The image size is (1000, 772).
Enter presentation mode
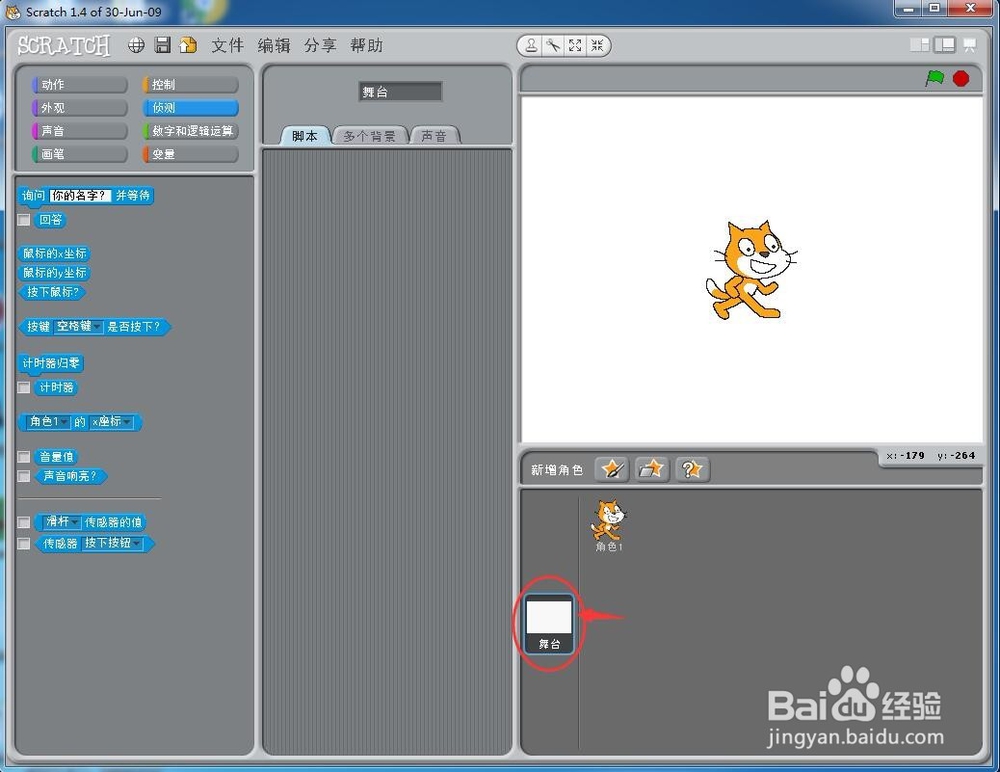tap(969, 45)
